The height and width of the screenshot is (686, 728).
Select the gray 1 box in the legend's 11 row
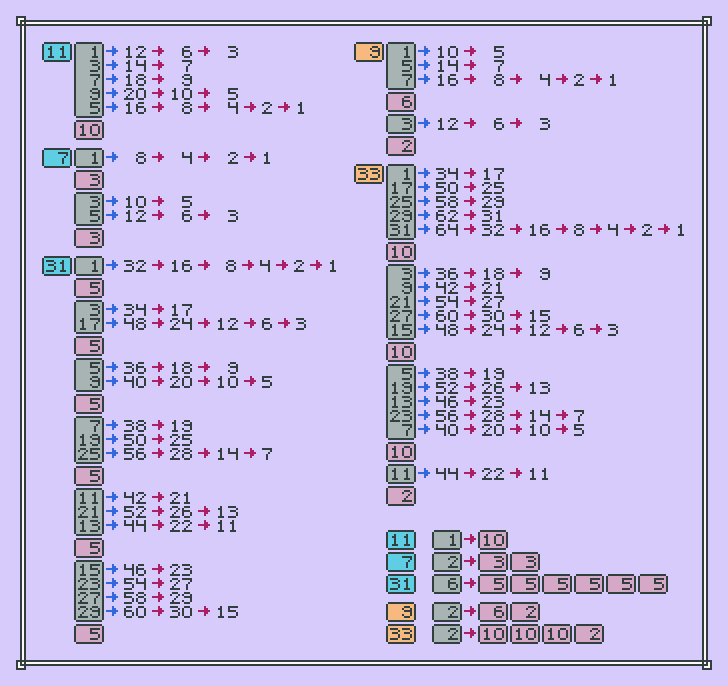[x=447, y=540]
